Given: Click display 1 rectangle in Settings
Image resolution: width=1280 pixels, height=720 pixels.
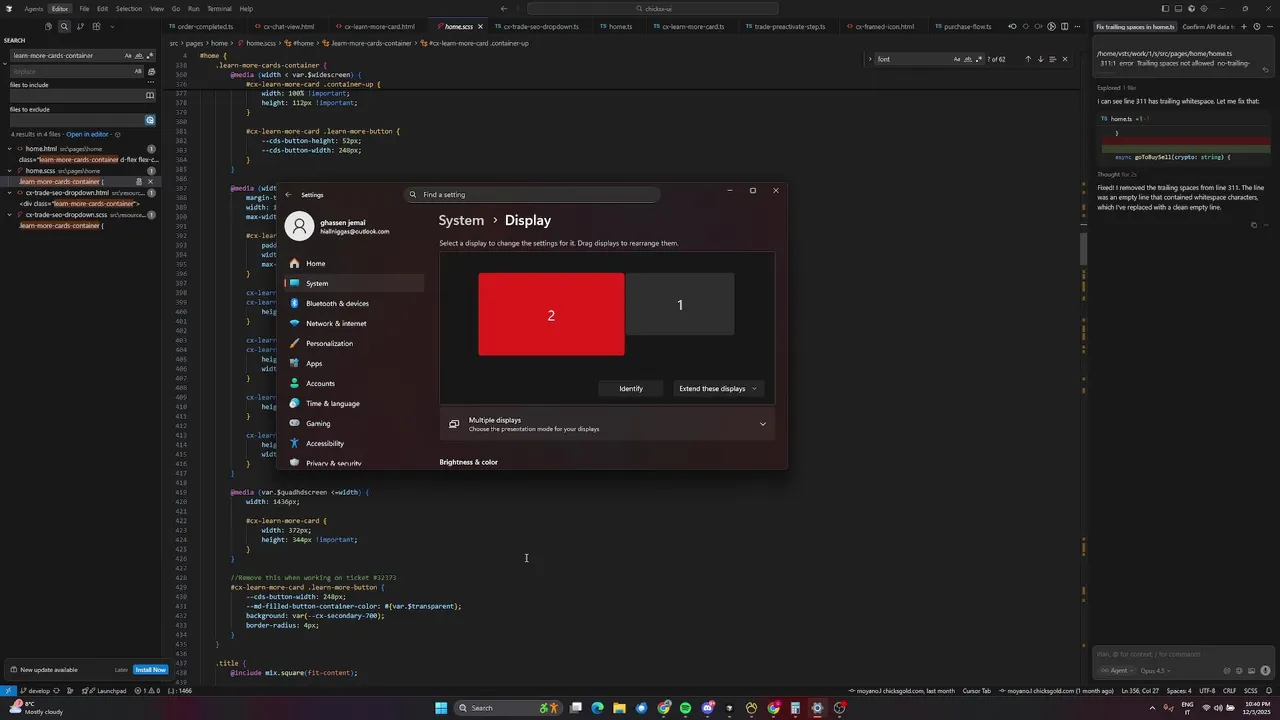Looking at the screenshot, I should 680,305.
